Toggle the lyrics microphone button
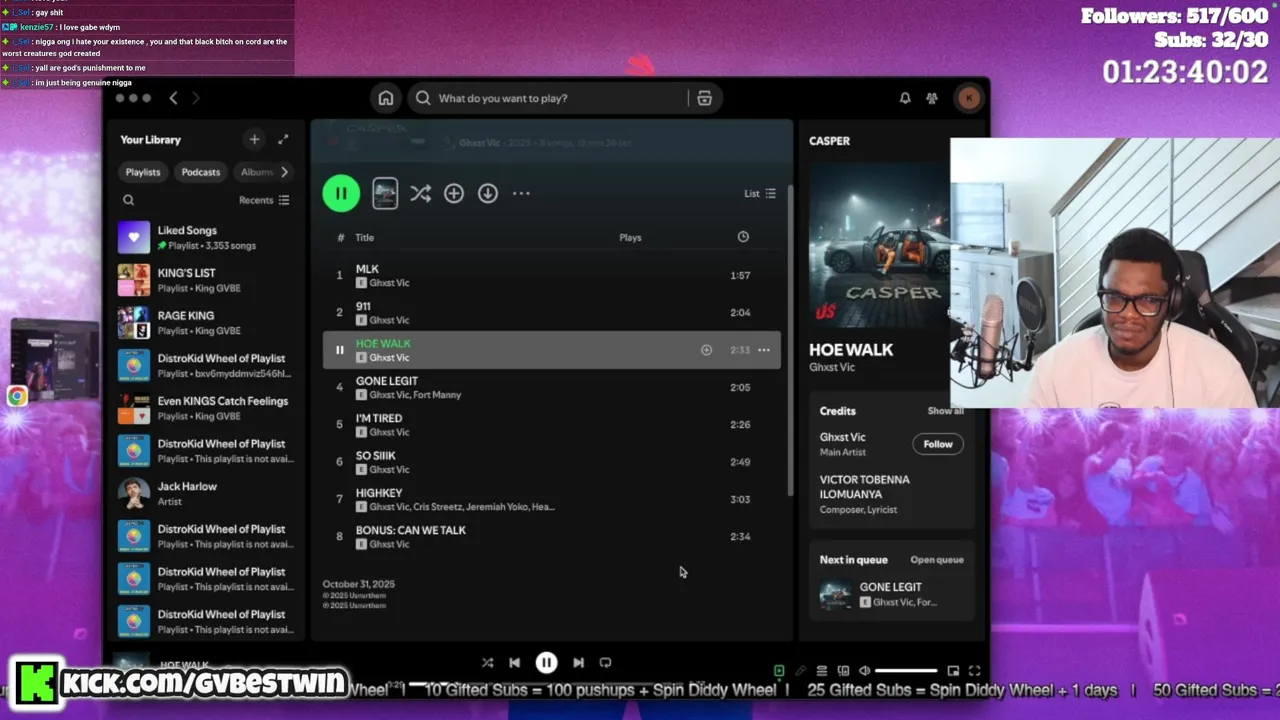 [x=800, y=671]
